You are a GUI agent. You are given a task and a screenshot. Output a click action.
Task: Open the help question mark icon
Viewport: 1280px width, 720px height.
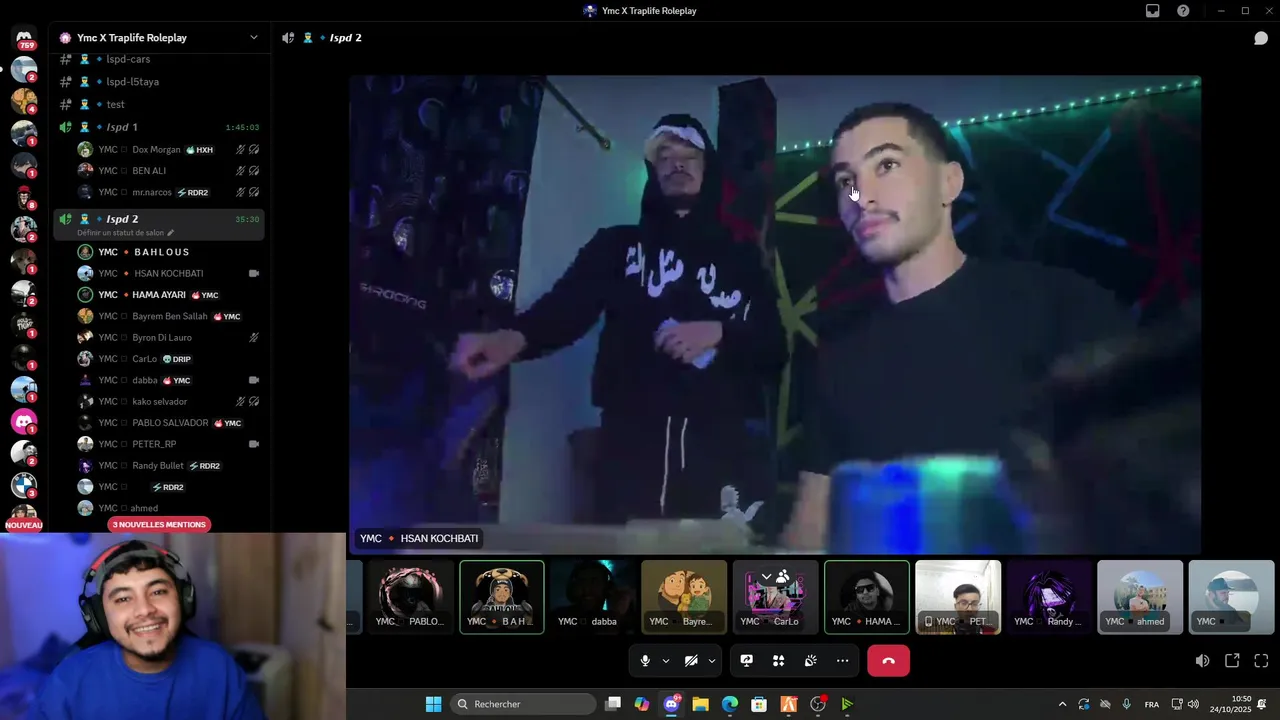click(1183, 11)
